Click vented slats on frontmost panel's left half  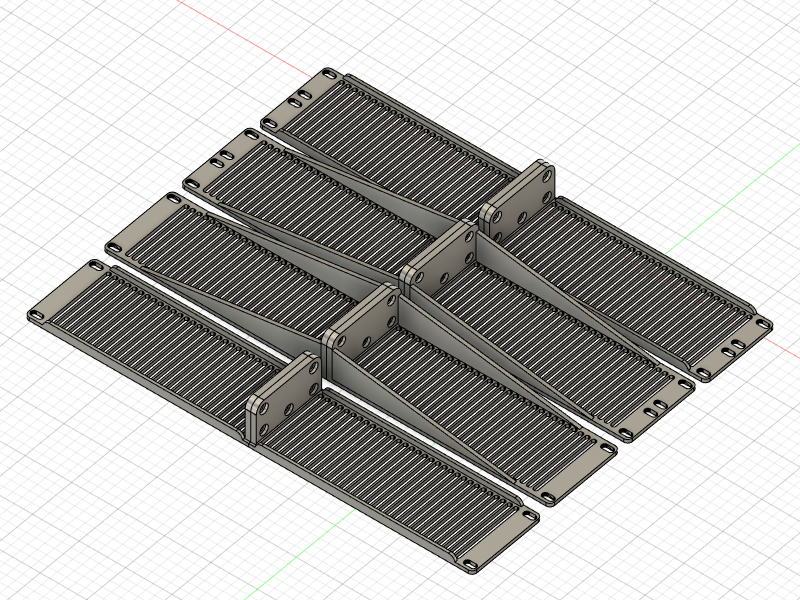(160, 330)
